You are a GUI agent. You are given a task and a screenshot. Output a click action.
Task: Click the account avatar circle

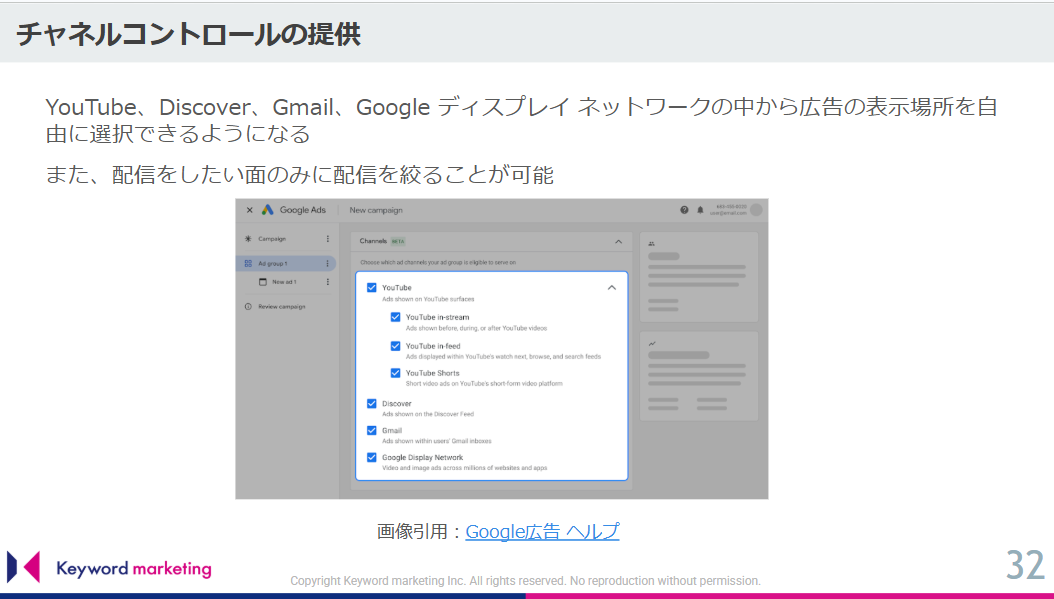pos(756,210)
